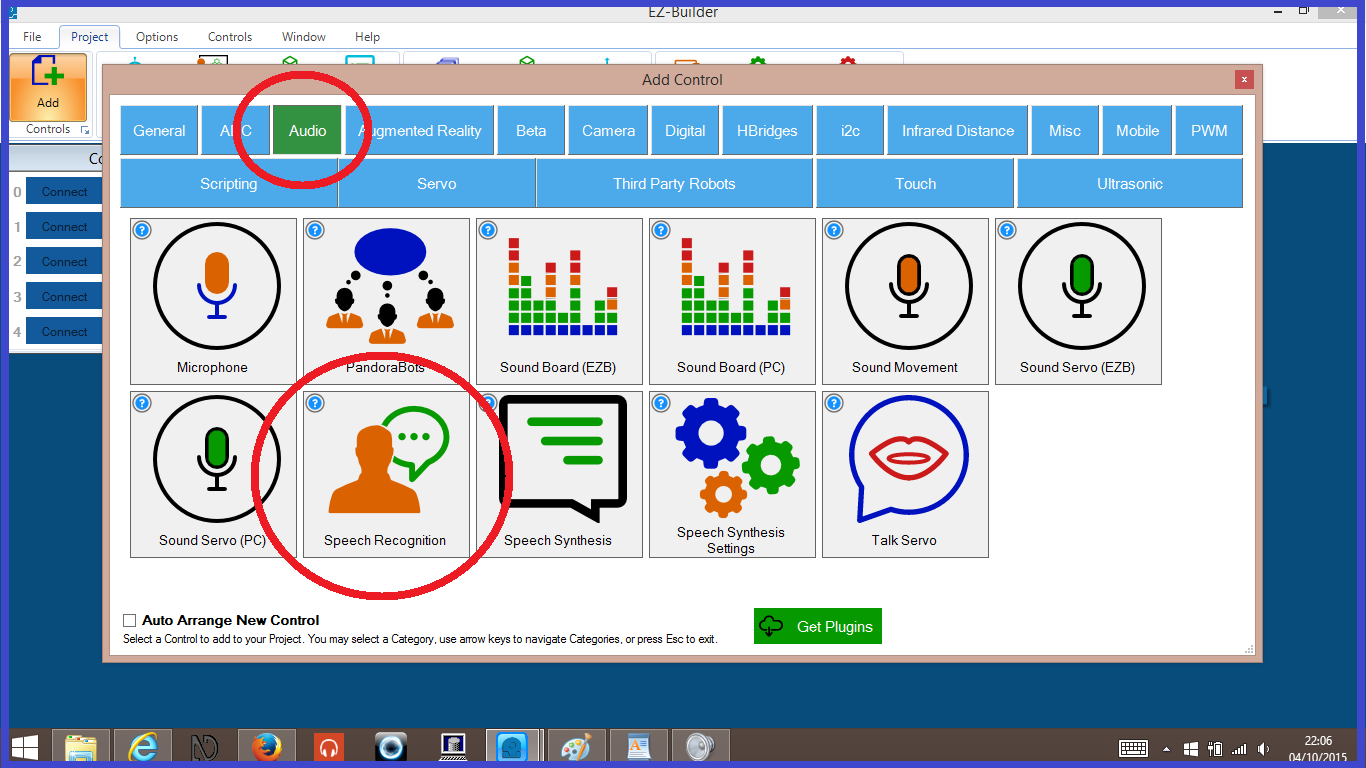This screenshot has width=1366, height=768.
Task: Select the Third Party Robots tab
Action: coord(674,184)
